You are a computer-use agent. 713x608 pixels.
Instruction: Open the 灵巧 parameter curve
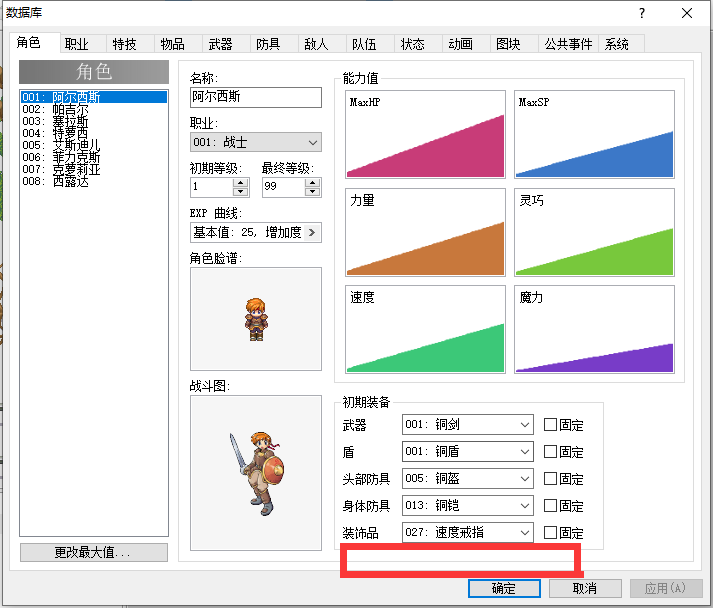coord(594,232)
